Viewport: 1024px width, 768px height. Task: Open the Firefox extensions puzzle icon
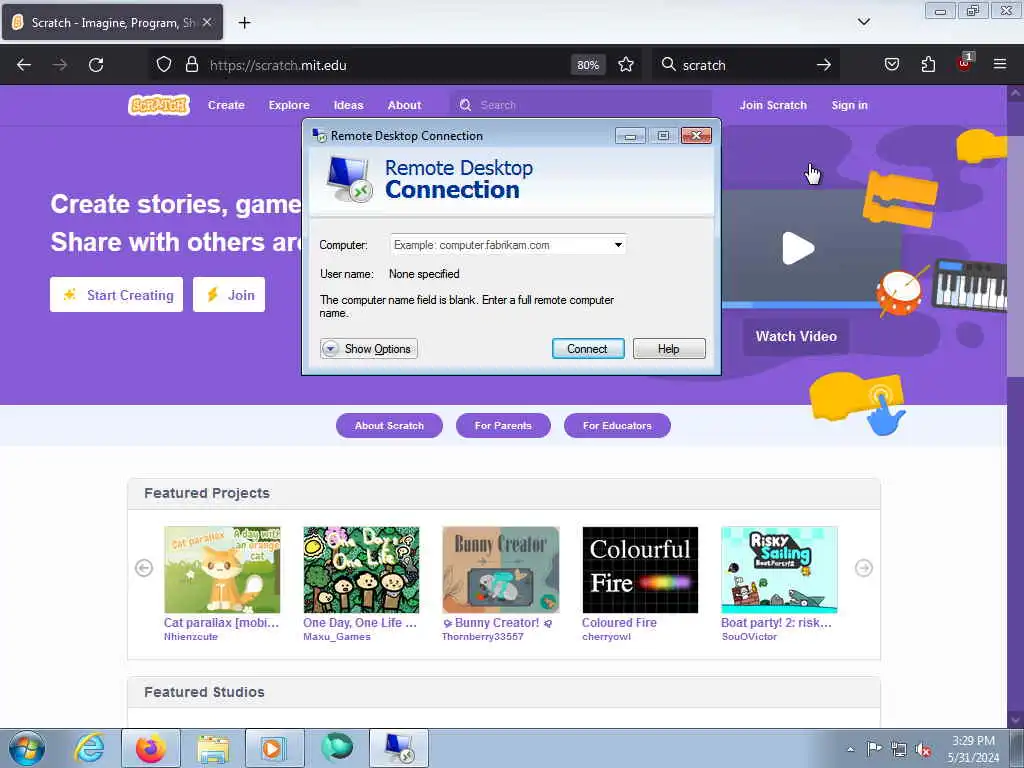tap(928, 65)
